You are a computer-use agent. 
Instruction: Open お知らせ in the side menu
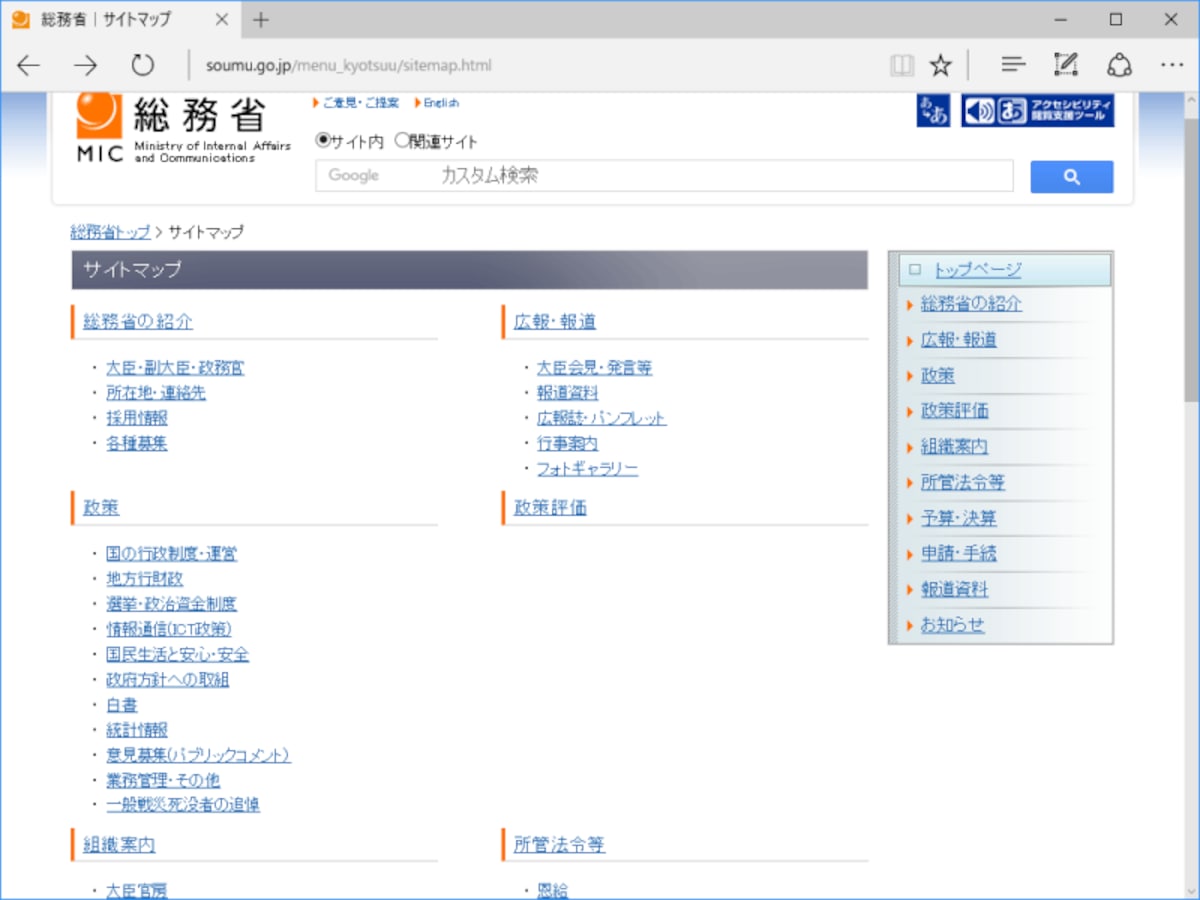point(952,626)
